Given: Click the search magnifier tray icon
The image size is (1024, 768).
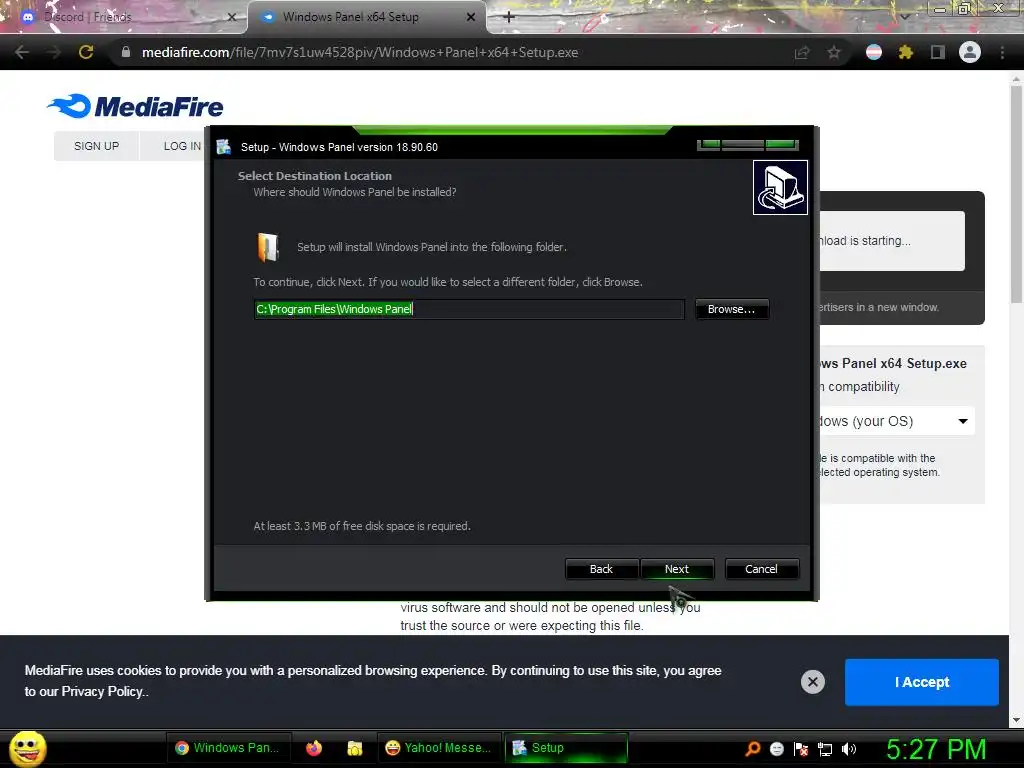Looking at the screenshot, I should [x=752, y=748].
